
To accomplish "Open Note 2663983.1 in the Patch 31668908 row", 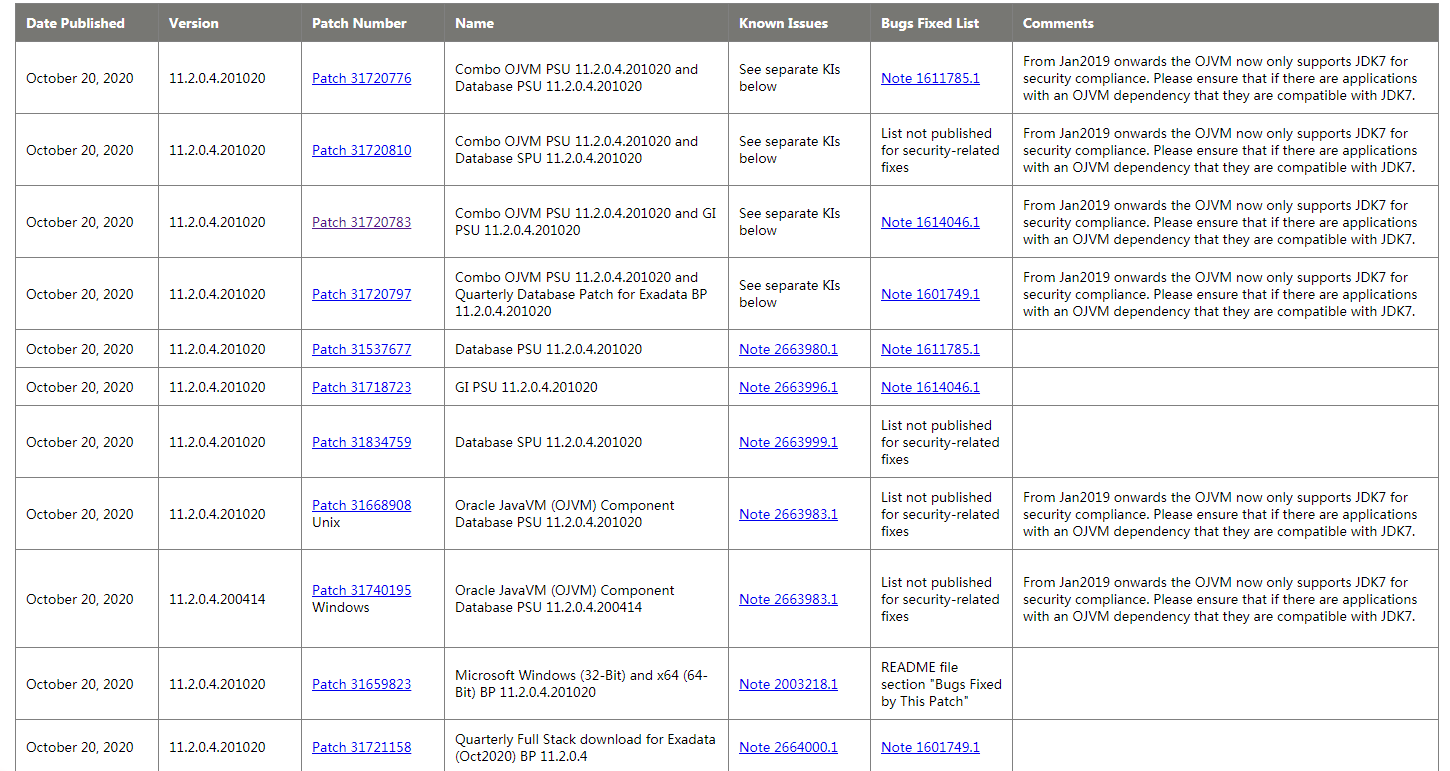I will (x=788, y=514).
